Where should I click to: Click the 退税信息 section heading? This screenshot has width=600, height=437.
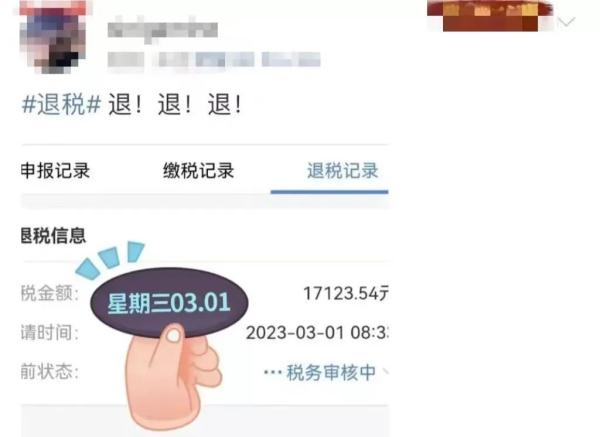pos(53,236)
